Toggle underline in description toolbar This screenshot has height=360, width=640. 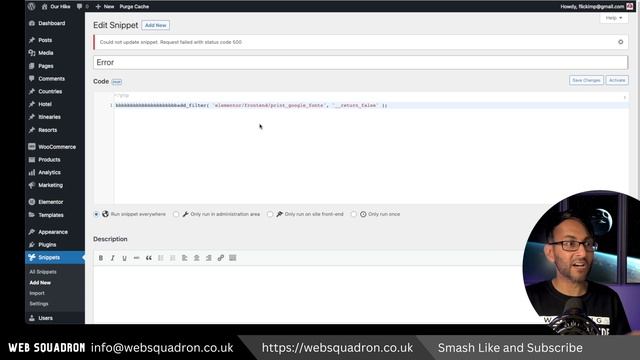click(x=124, y=258)
